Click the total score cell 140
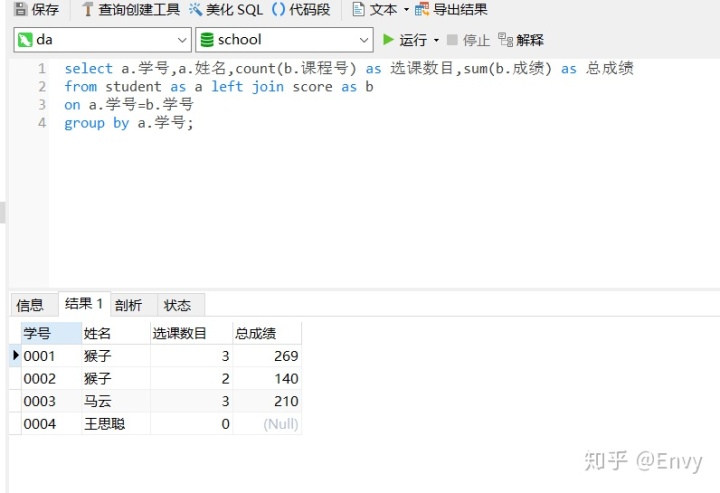The width and height of the screenshot is (720, 493). point(267,378)
